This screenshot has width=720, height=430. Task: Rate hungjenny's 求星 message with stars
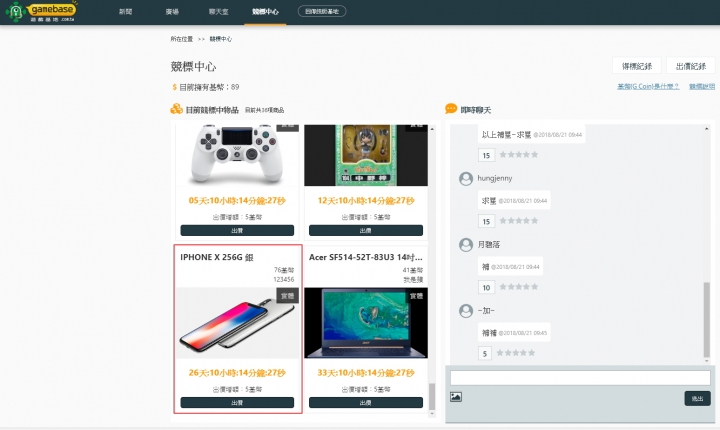pos(518,221)
